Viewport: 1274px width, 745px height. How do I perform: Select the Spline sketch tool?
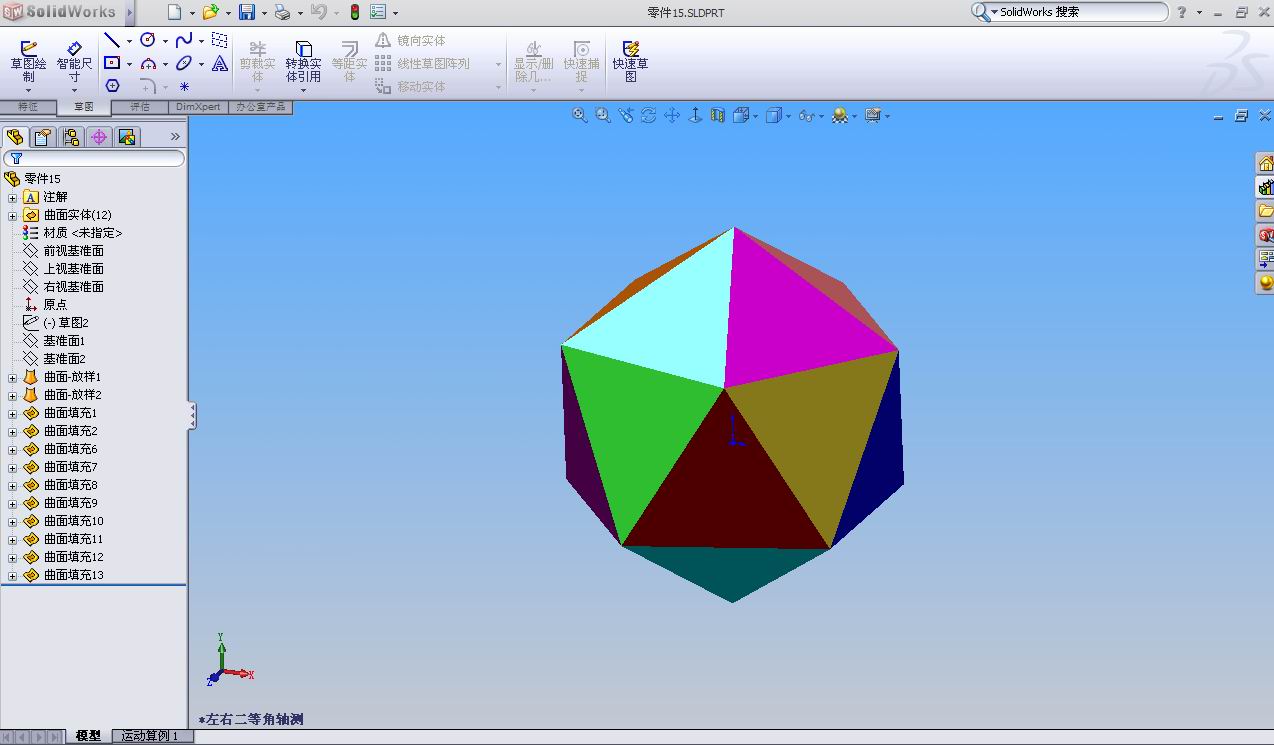184,40
